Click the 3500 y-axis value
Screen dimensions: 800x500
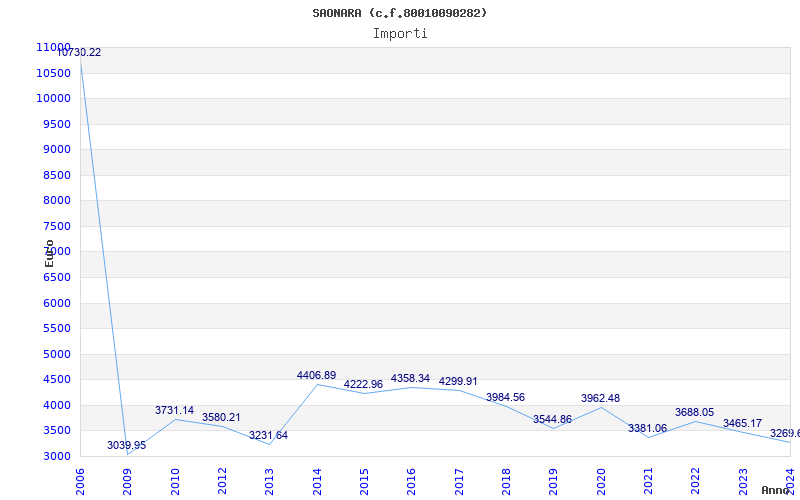[57, 431]
